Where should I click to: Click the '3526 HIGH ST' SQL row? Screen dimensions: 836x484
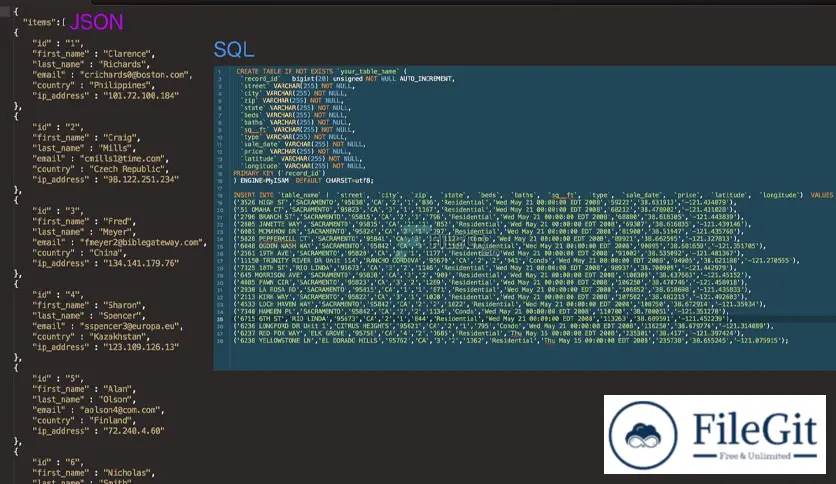pos(485,203)
